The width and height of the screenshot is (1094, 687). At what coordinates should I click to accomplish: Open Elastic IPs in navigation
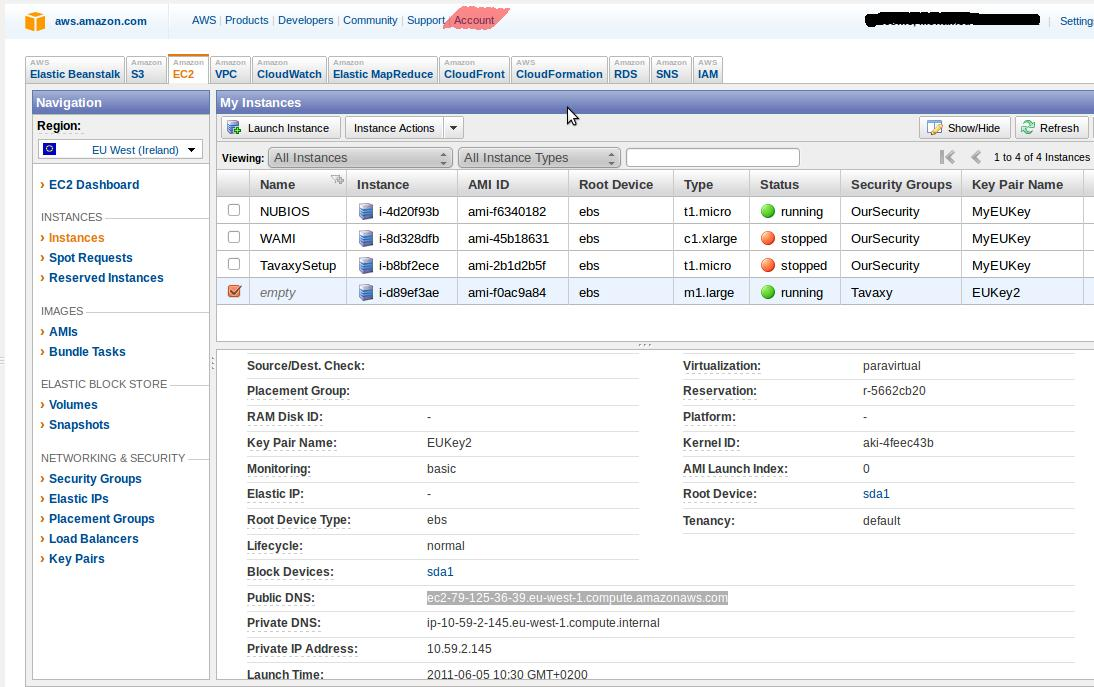coord(79,499)
